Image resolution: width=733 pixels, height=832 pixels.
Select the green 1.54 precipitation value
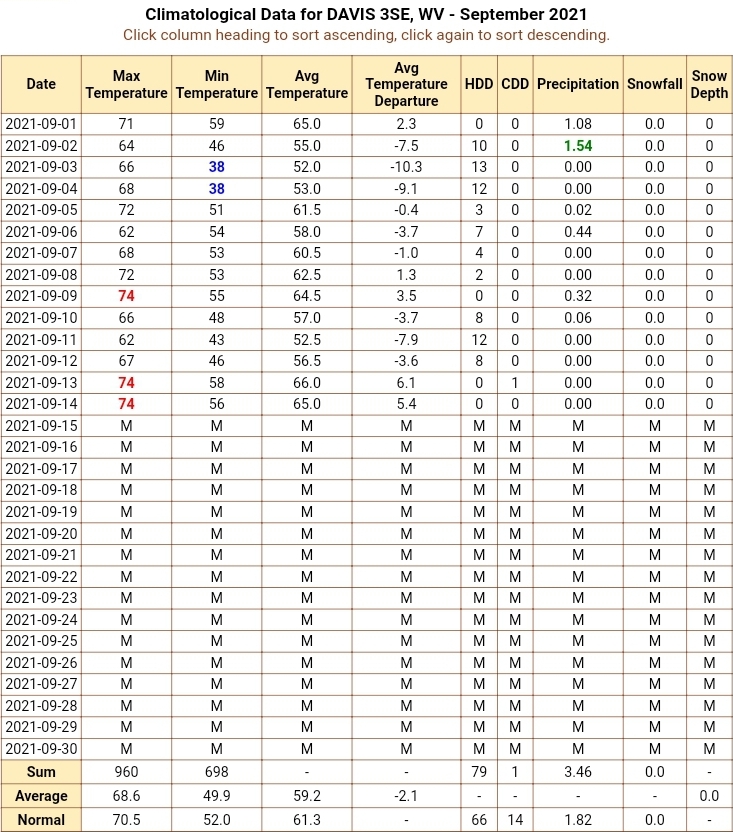point(578,146)
